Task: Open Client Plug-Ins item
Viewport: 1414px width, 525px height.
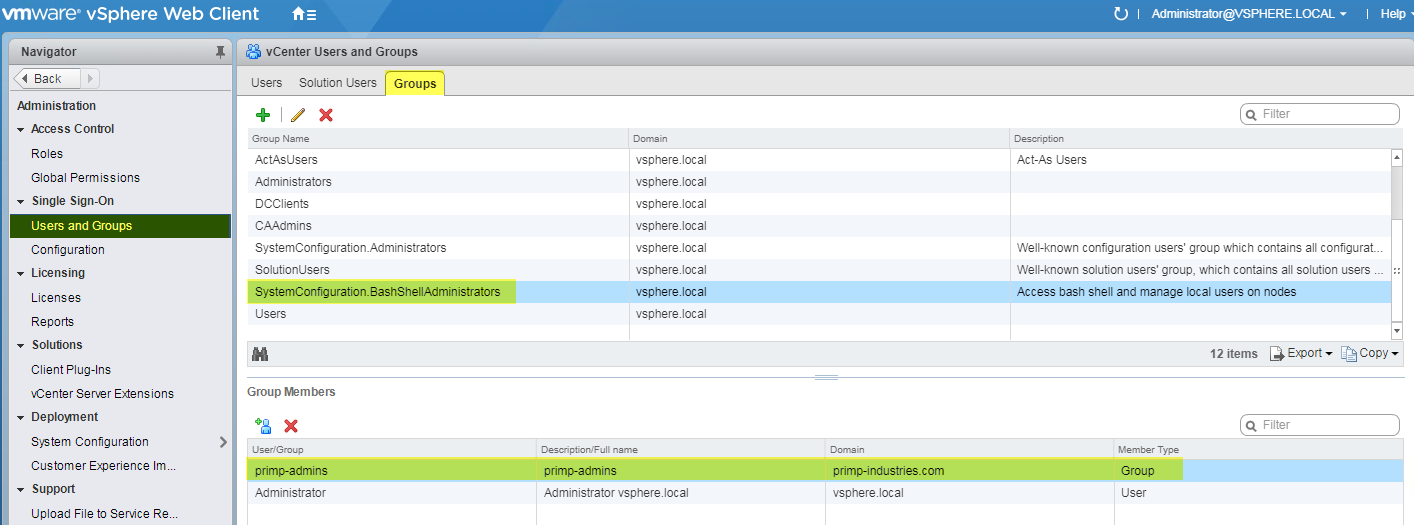Action: (x=71, y=370)
